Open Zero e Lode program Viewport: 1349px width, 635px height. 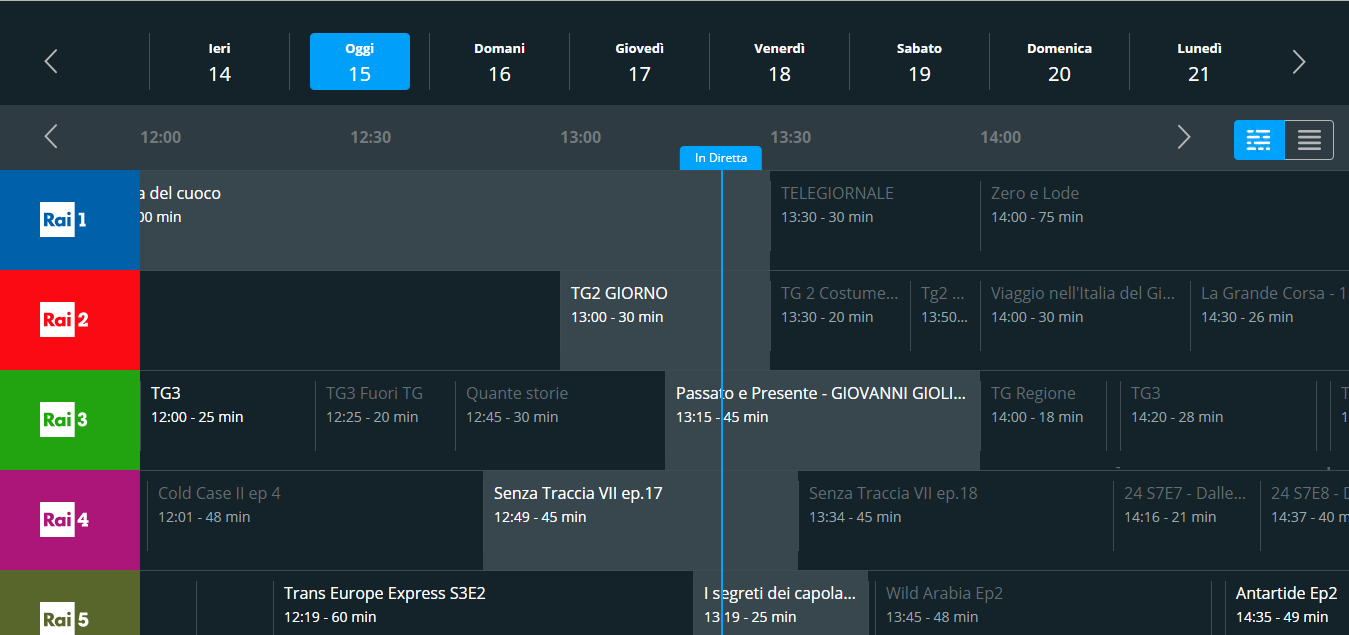click(1164, 220)
